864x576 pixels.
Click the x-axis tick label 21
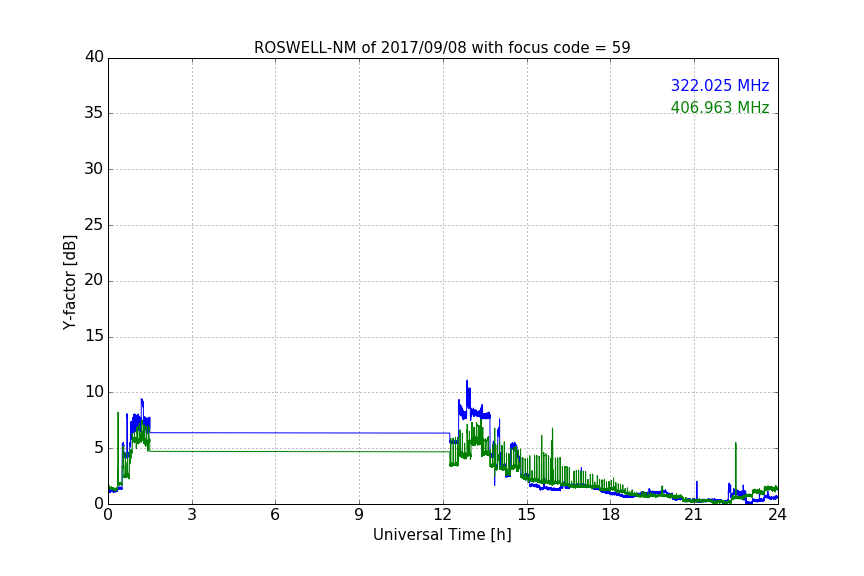(694, 515)
